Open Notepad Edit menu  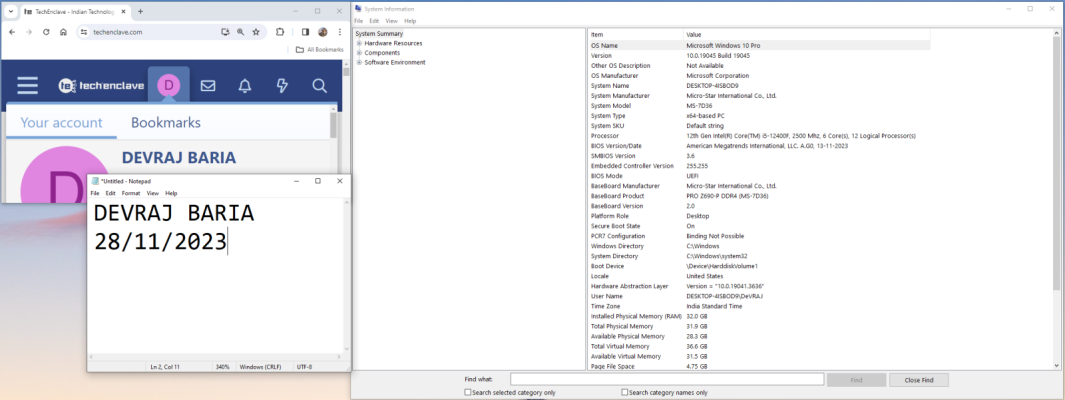110,194
